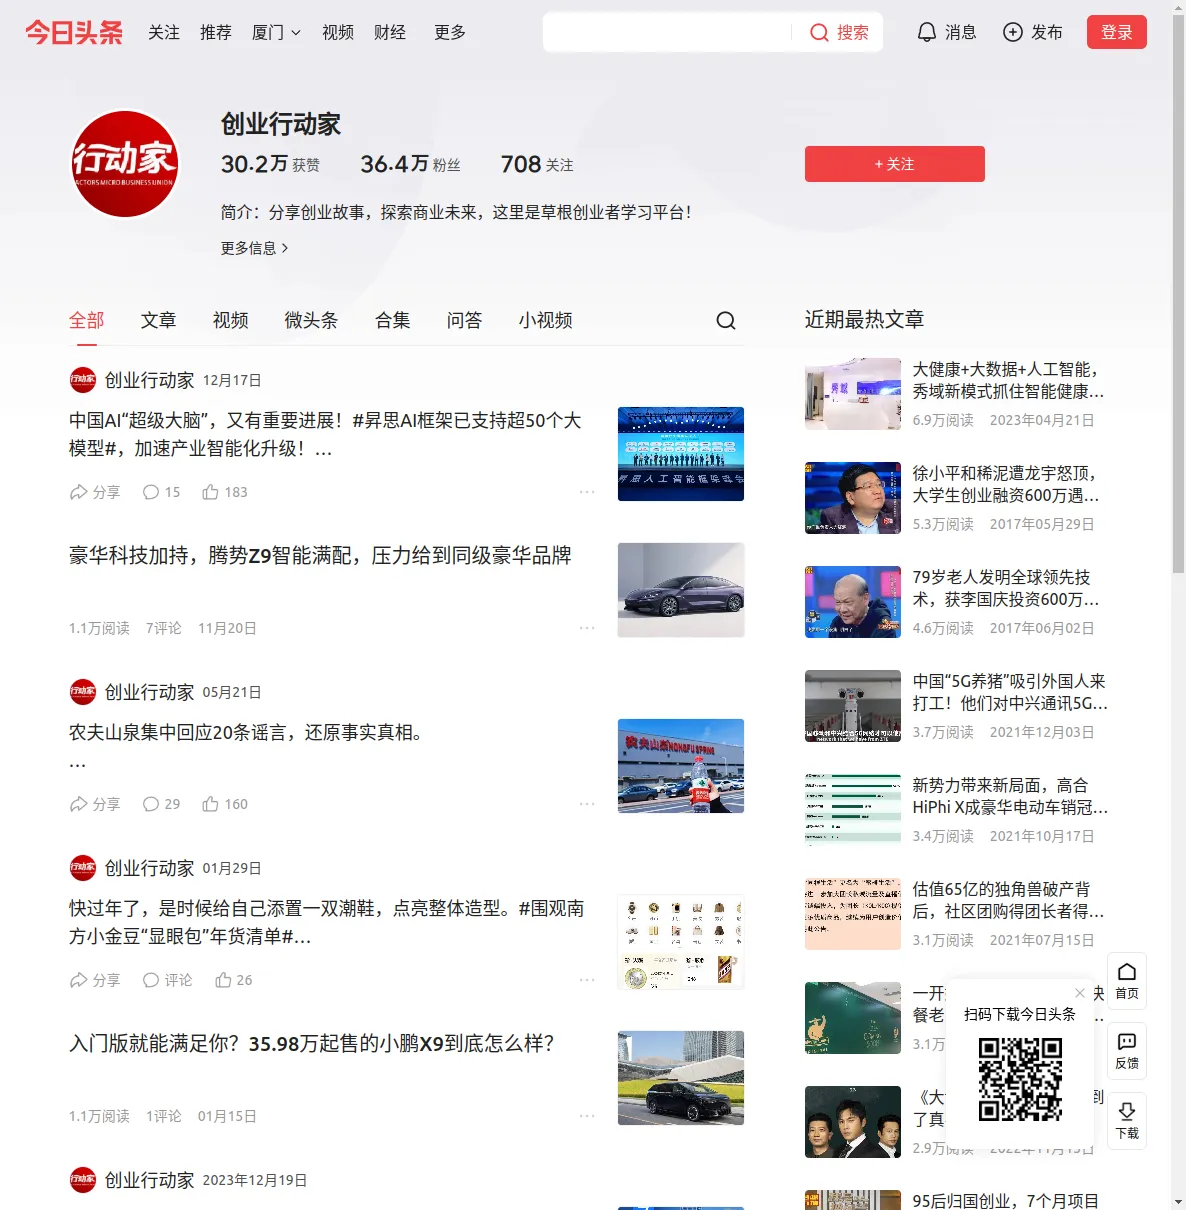The width and height of the screenshot is (1186, 1210).
Task: Comment on the 快过年了 潮鞋 post
Action: [167, 980]
